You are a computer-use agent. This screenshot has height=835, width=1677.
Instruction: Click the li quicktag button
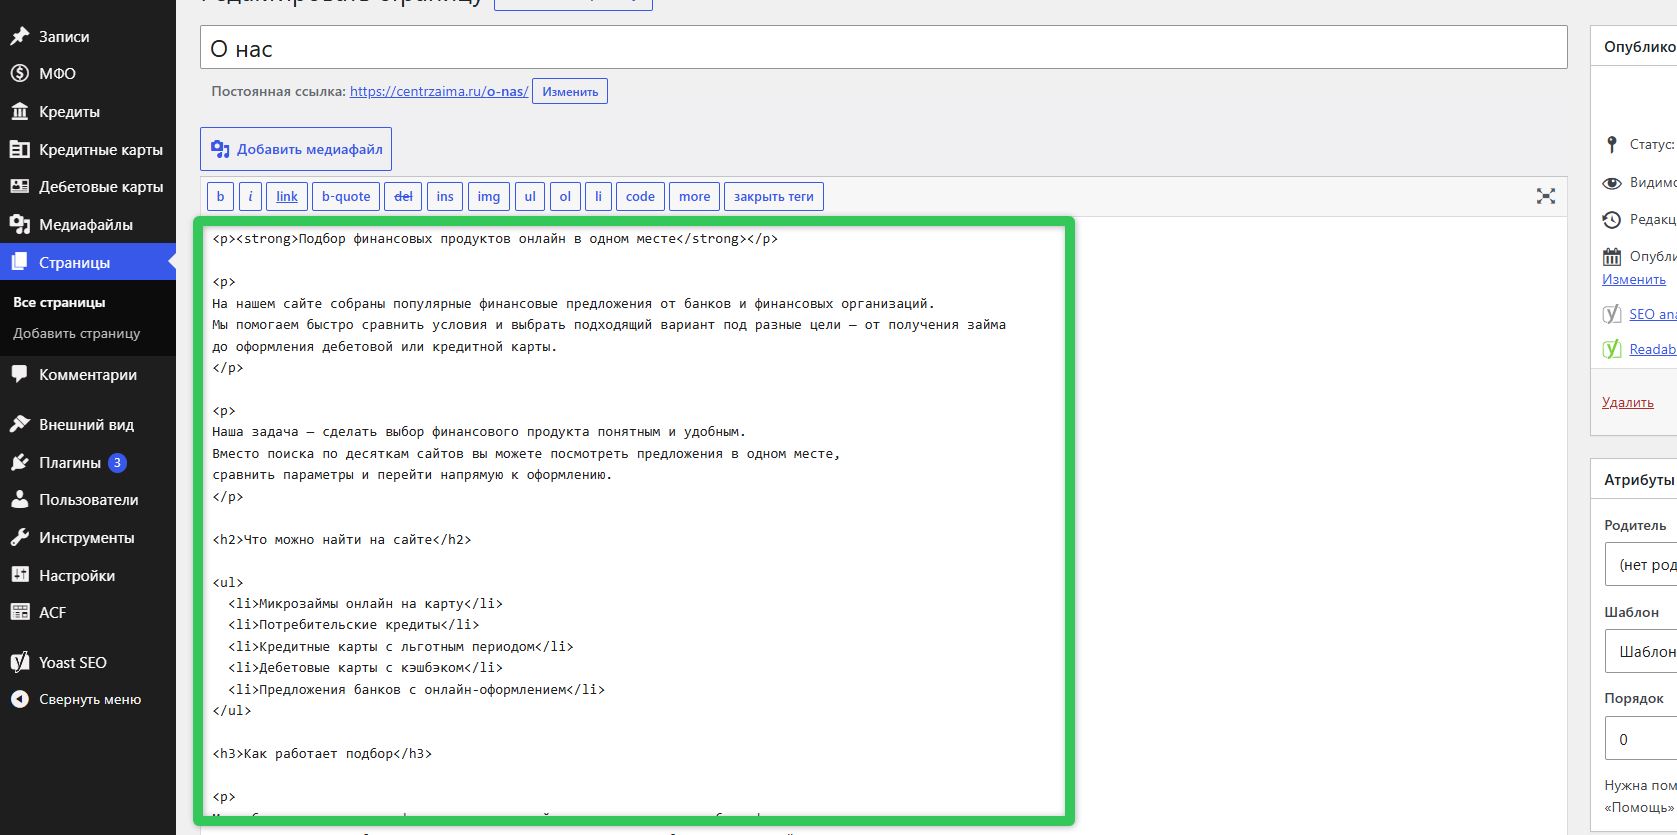click(598, 196)
